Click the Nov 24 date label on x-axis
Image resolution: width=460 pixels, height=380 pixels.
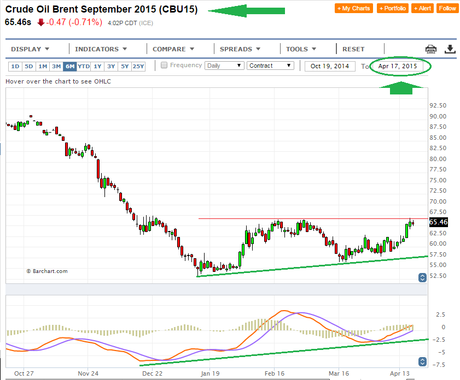88,373
